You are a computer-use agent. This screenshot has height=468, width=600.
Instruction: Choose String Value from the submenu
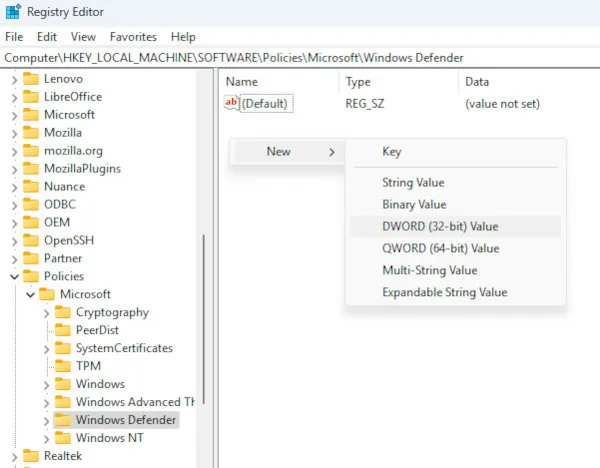coord(455,183)
